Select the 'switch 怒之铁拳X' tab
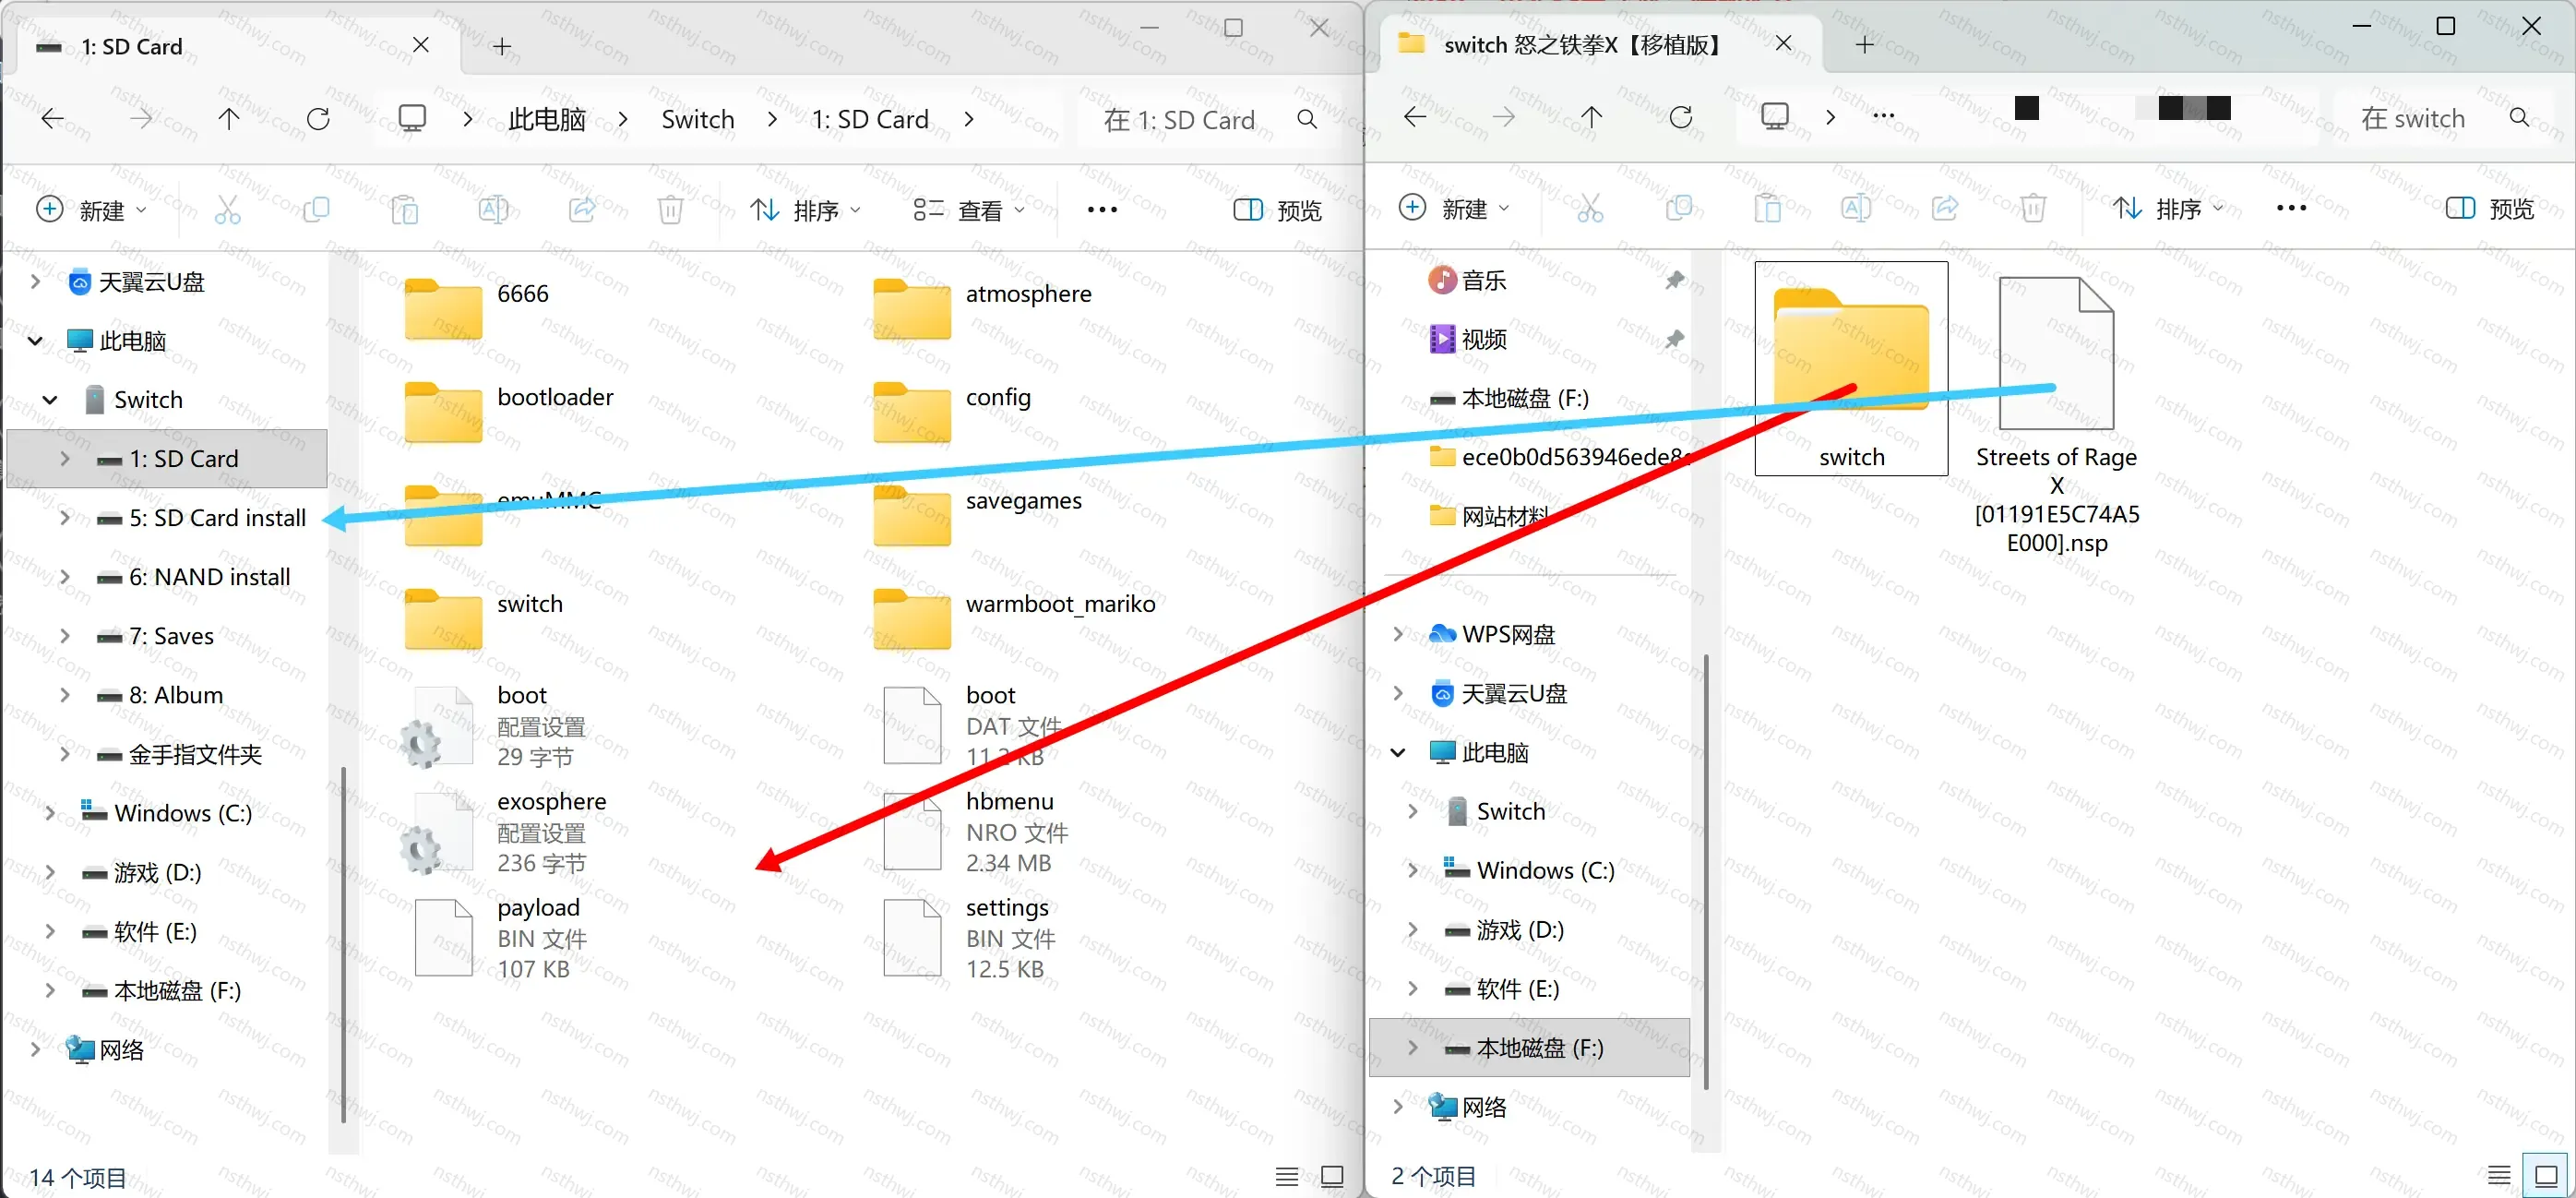2576x1198 pixels. [1600, 45]
